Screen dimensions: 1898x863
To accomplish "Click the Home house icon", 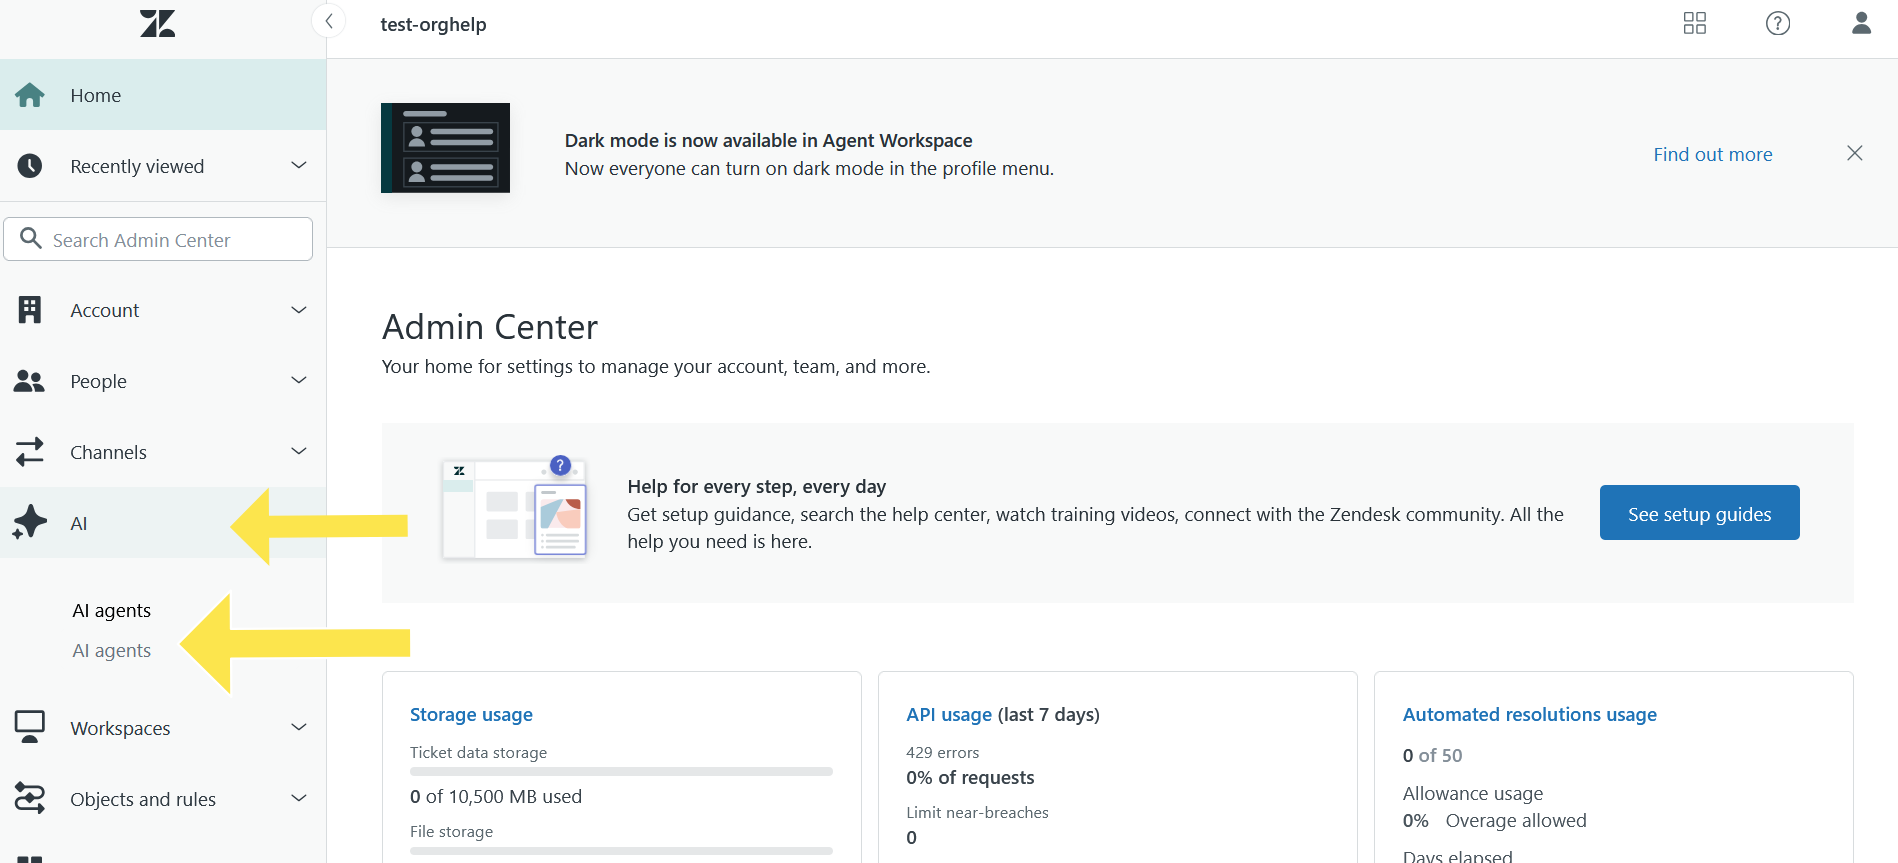I will point(30,95).
